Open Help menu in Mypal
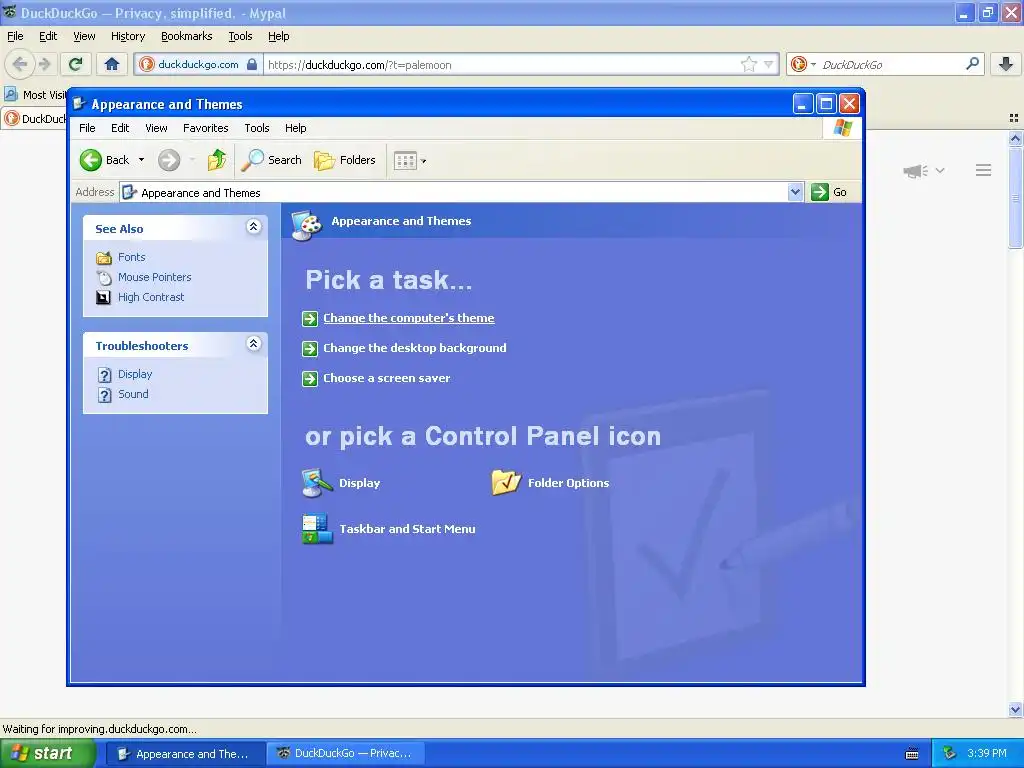The width and height of the screenshot is (1024, 768). 279,36
